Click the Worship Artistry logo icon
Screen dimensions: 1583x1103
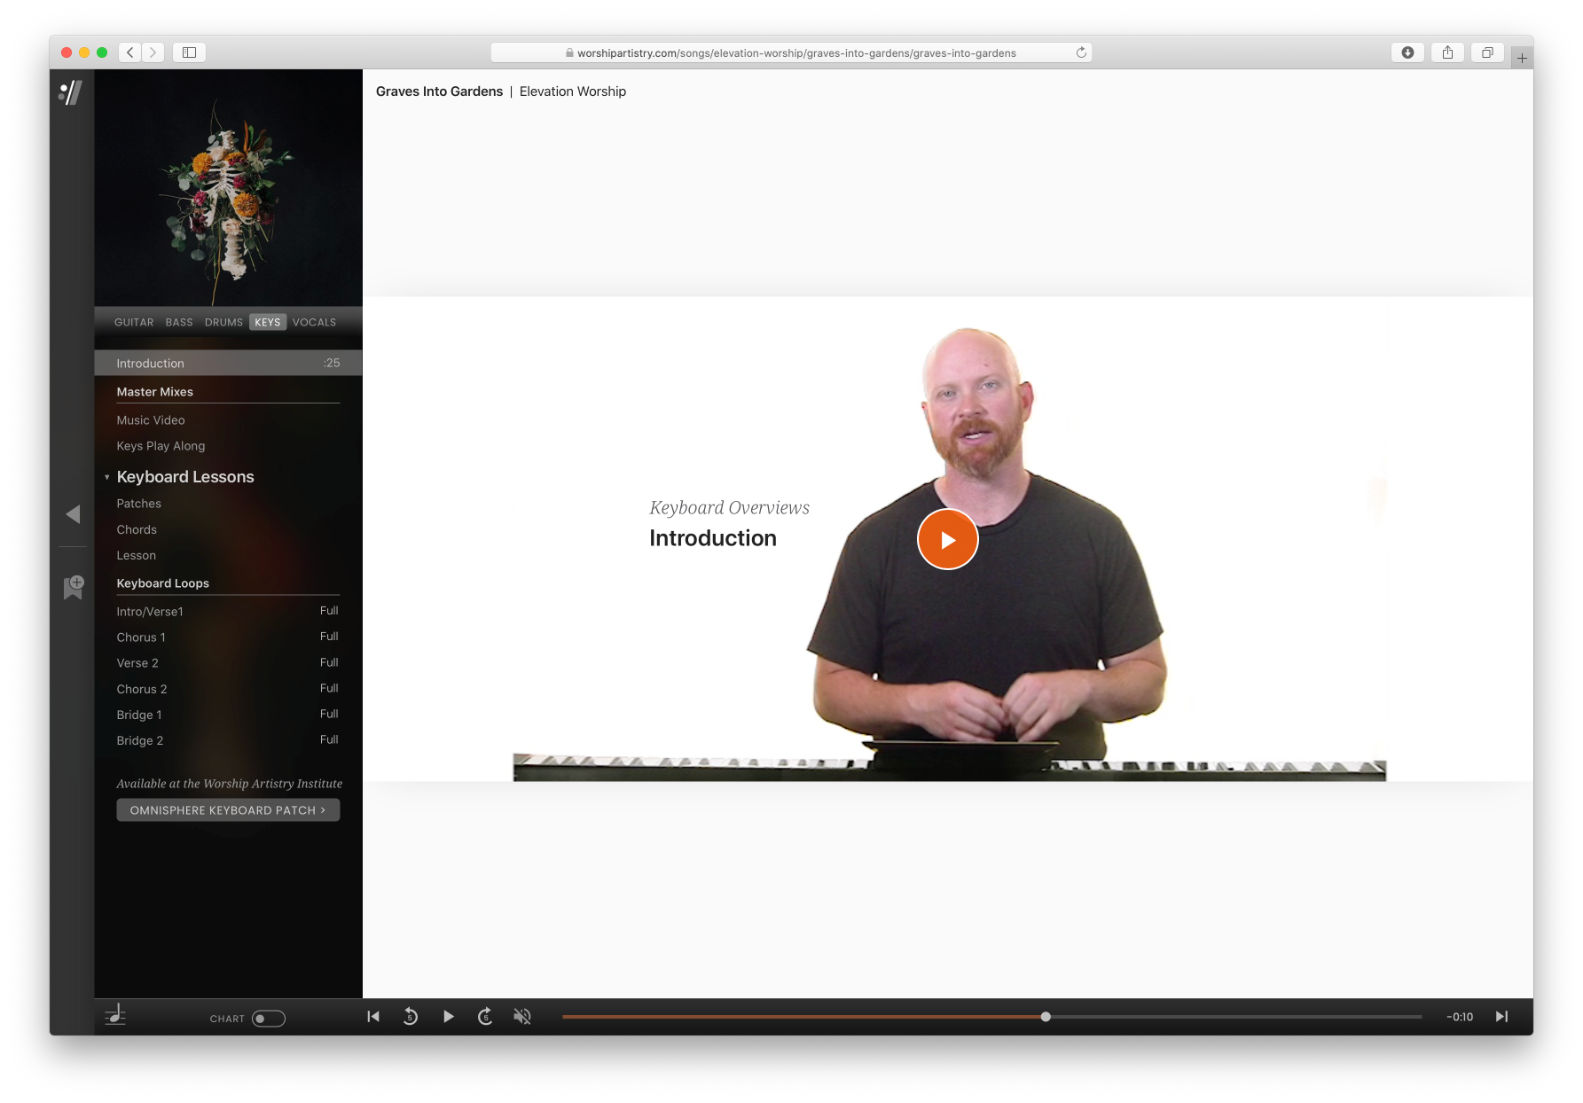(71, 93)
